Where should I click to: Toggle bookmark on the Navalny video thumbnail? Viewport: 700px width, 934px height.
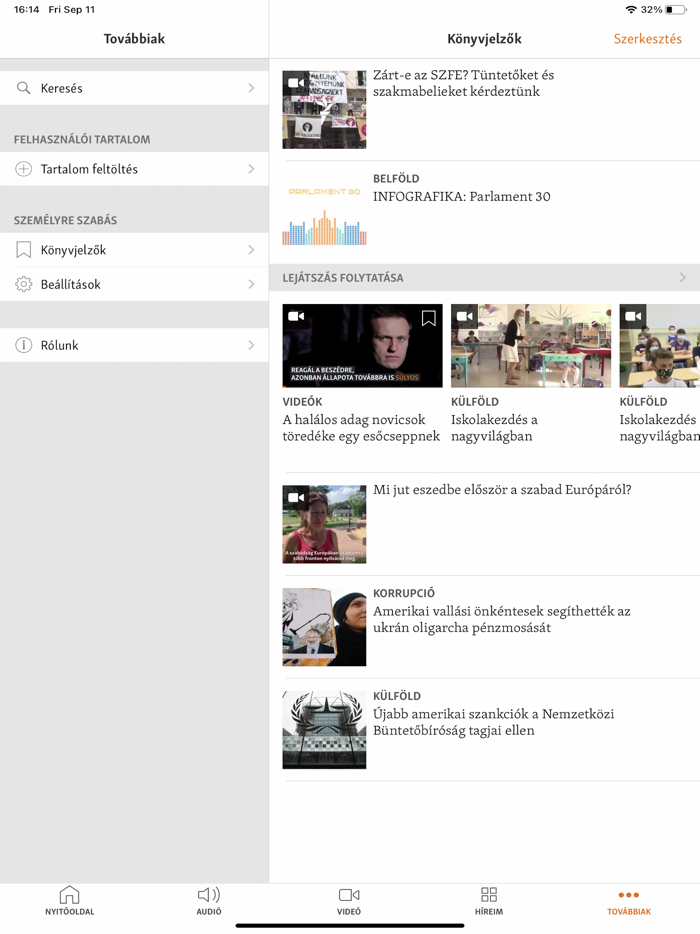click(428, 319)
